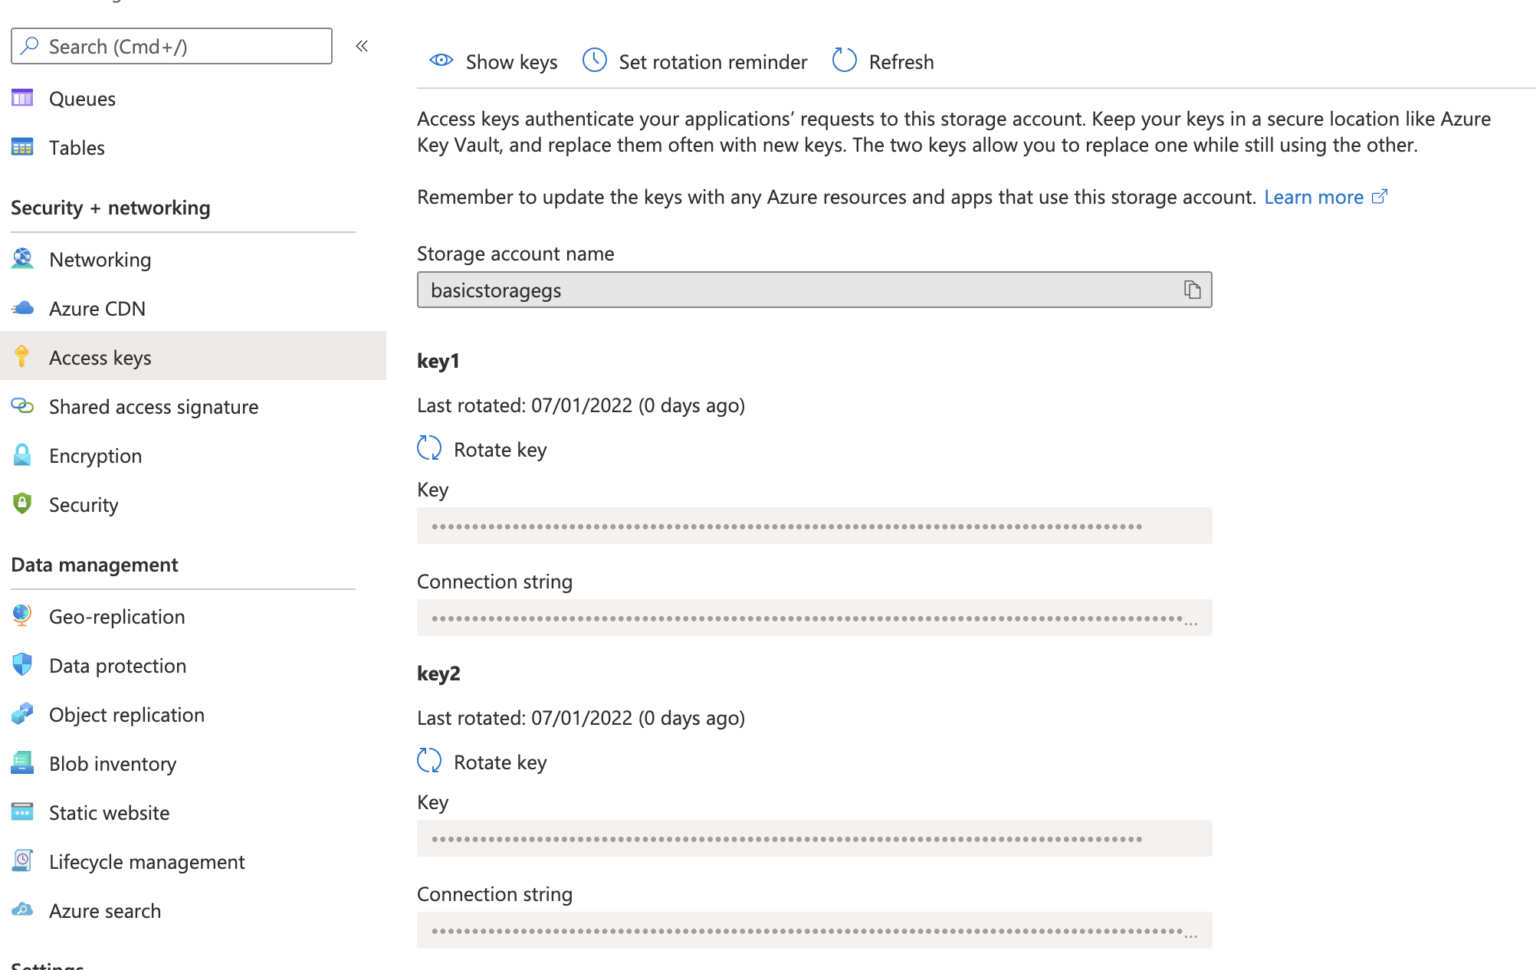Screen dimensions: 1536x970
Task: Rotate key2 using its rotate icon
Action: 430,762
